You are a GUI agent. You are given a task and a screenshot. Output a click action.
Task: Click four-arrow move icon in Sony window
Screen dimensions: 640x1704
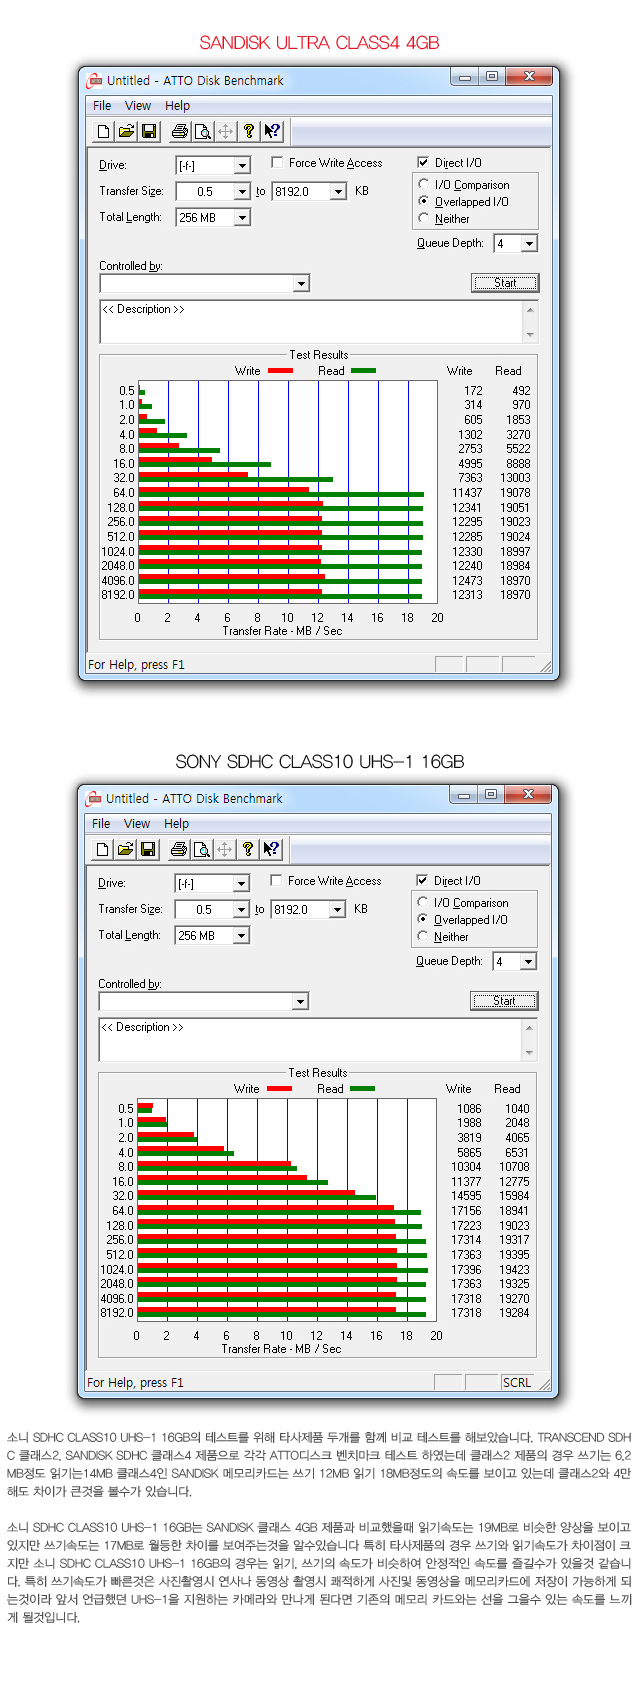(x=225, y=849)
